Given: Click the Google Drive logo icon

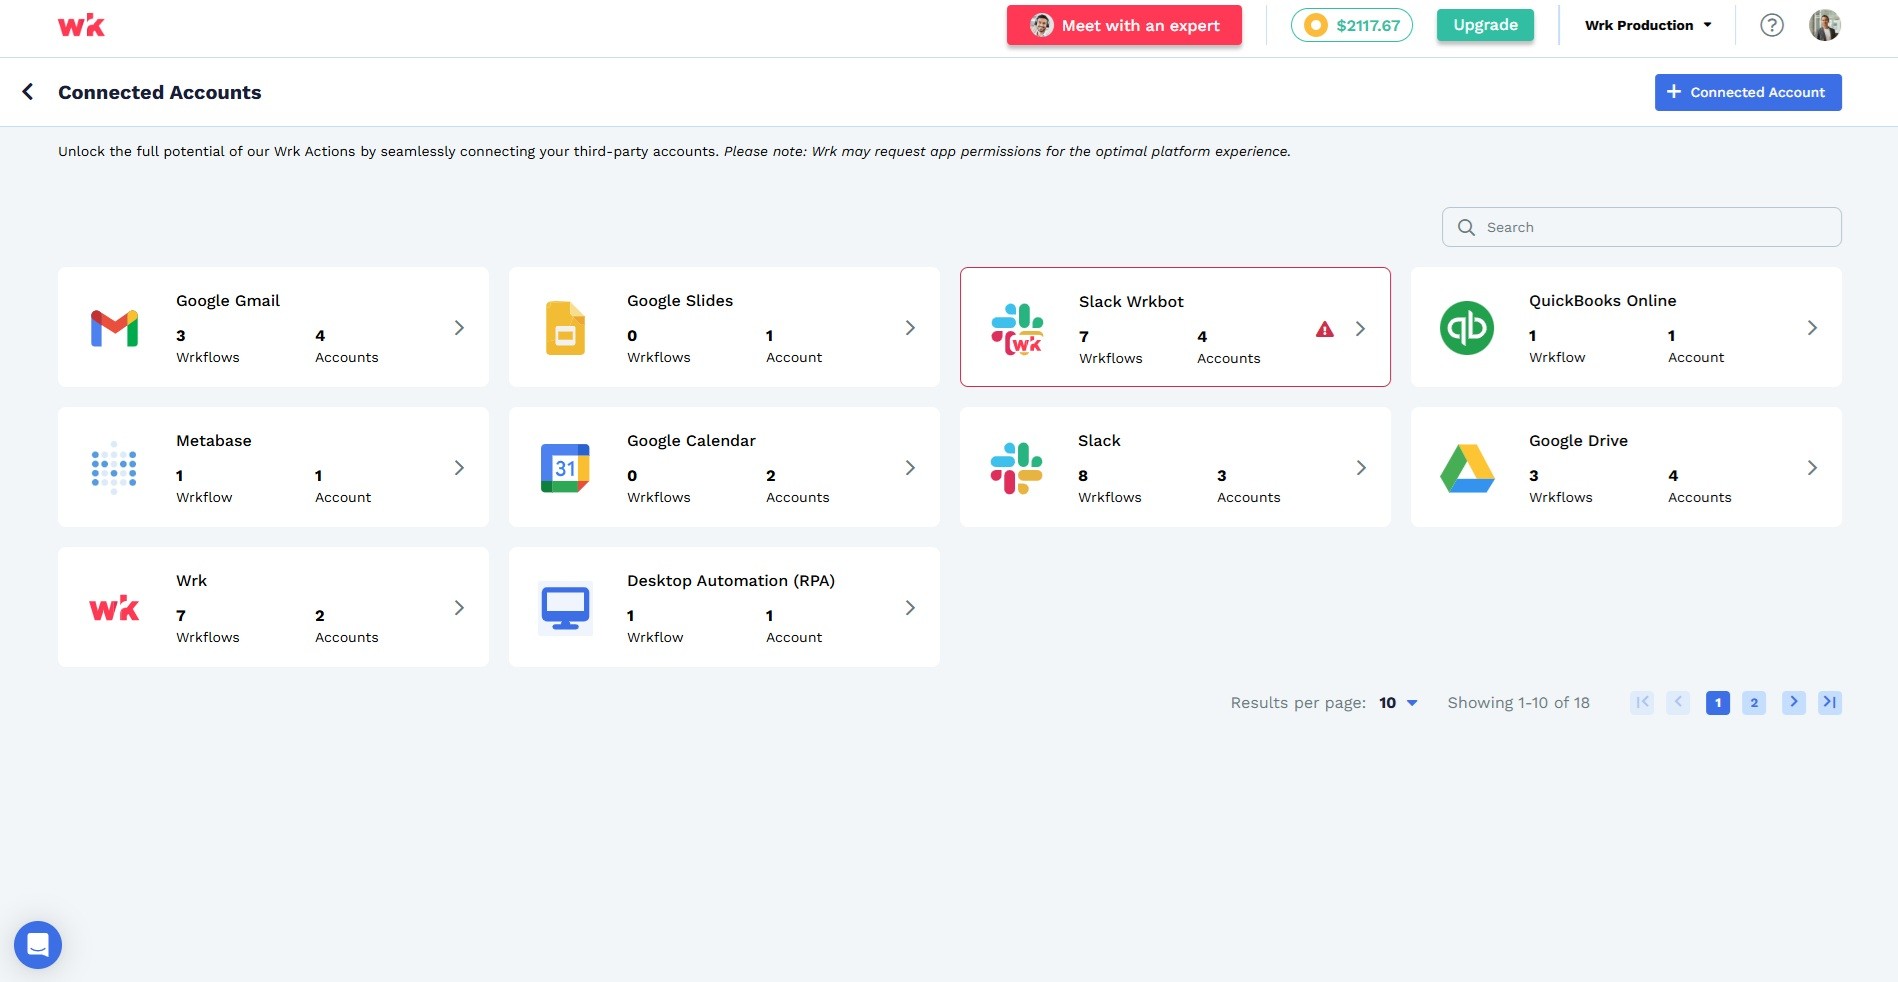Looking at the screenshot, I should (x=1467, y=468).
